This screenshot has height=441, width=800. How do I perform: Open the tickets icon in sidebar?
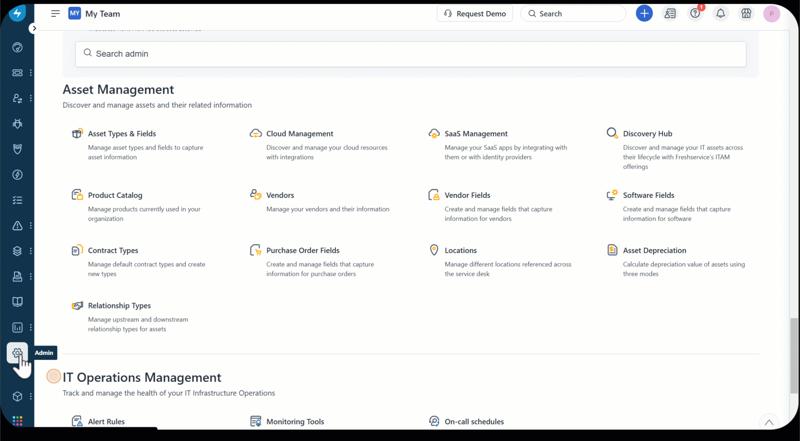pos(17,72)
